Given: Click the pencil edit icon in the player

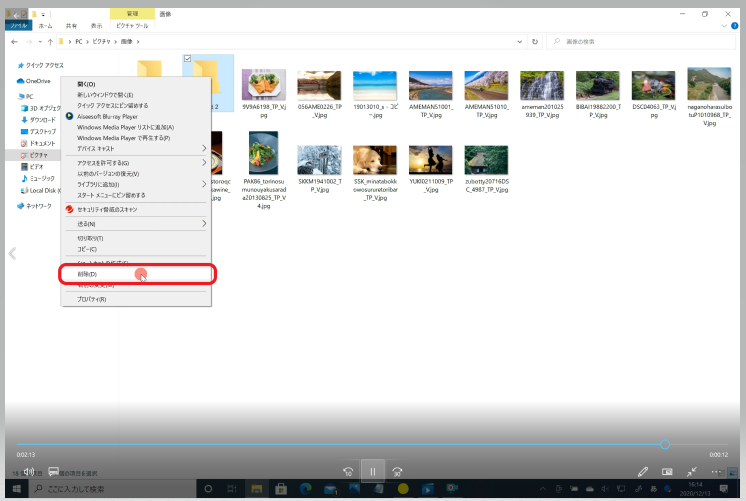Looking at the screenshot, I should click(x=644, y=471).
